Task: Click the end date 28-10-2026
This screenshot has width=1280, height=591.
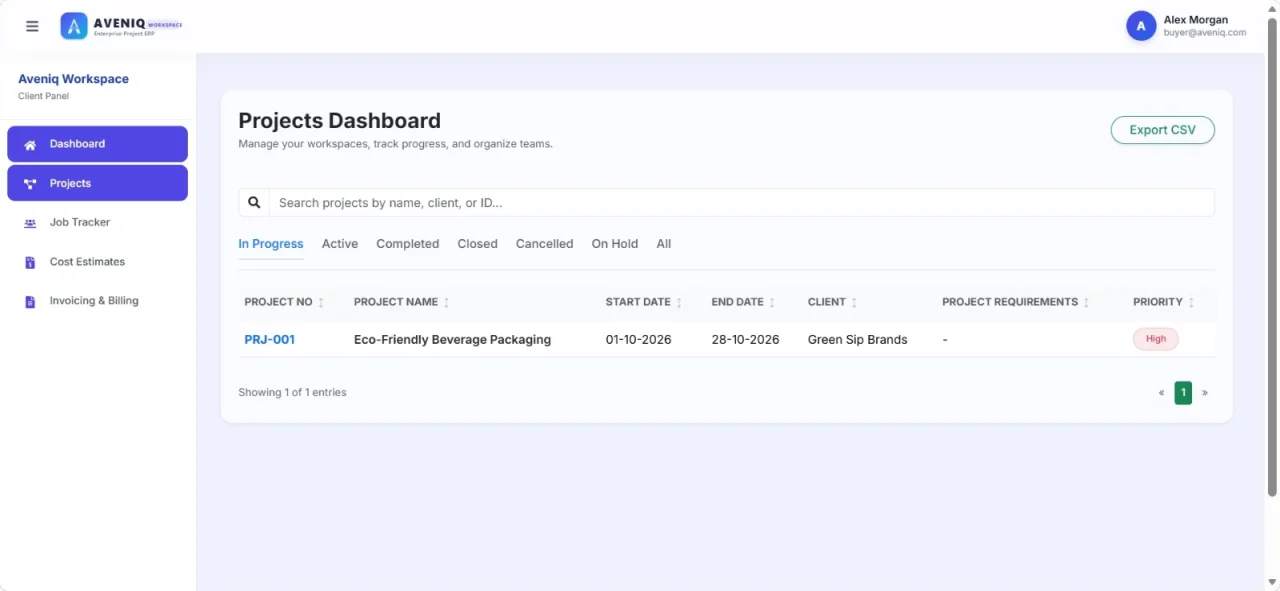Action: pyautogui.click(x=746, y=340)
